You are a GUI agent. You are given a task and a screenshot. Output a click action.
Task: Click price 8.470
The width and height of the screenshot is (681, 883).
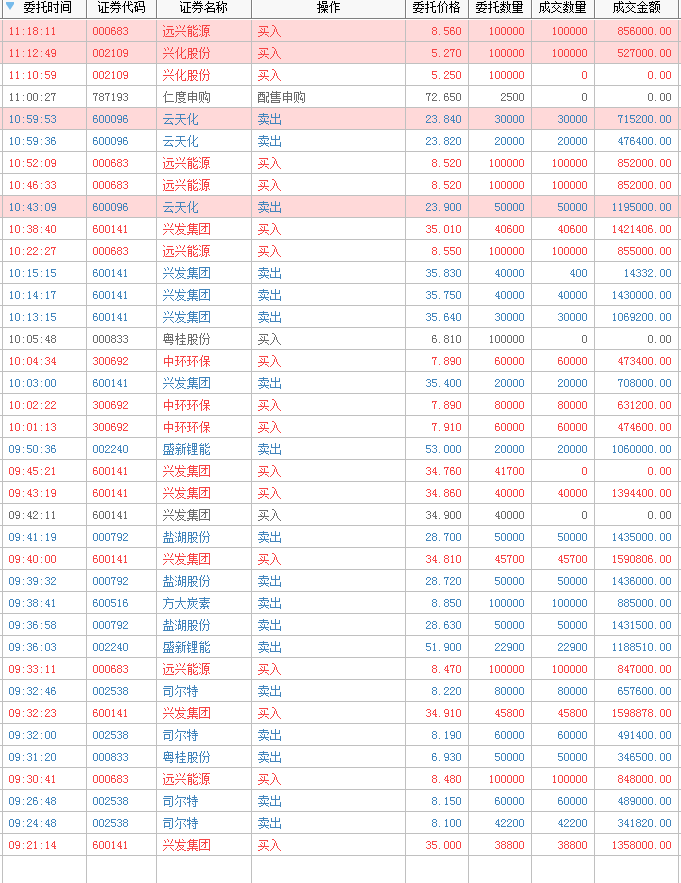446,668
